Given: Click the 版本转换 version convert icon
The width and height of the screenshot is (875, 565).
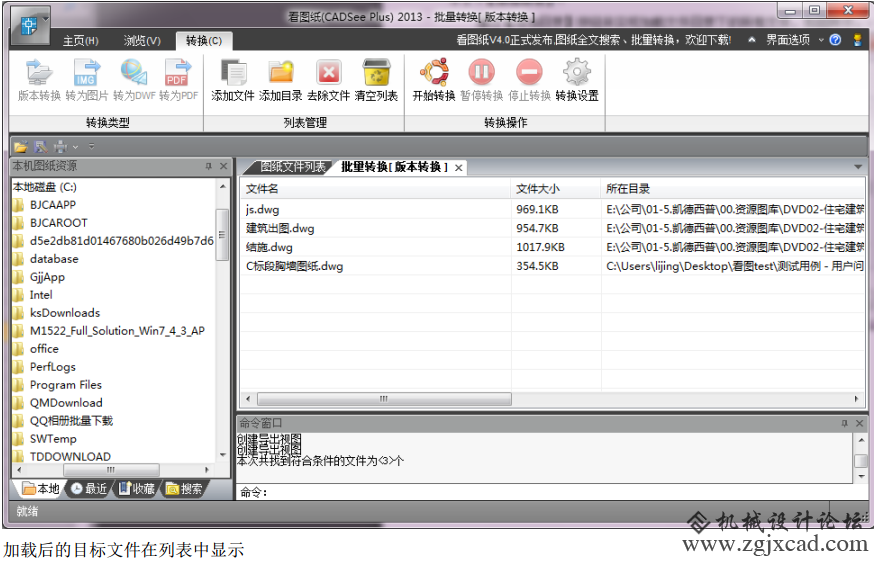Looking at the screenshot, I should (39, 80).
